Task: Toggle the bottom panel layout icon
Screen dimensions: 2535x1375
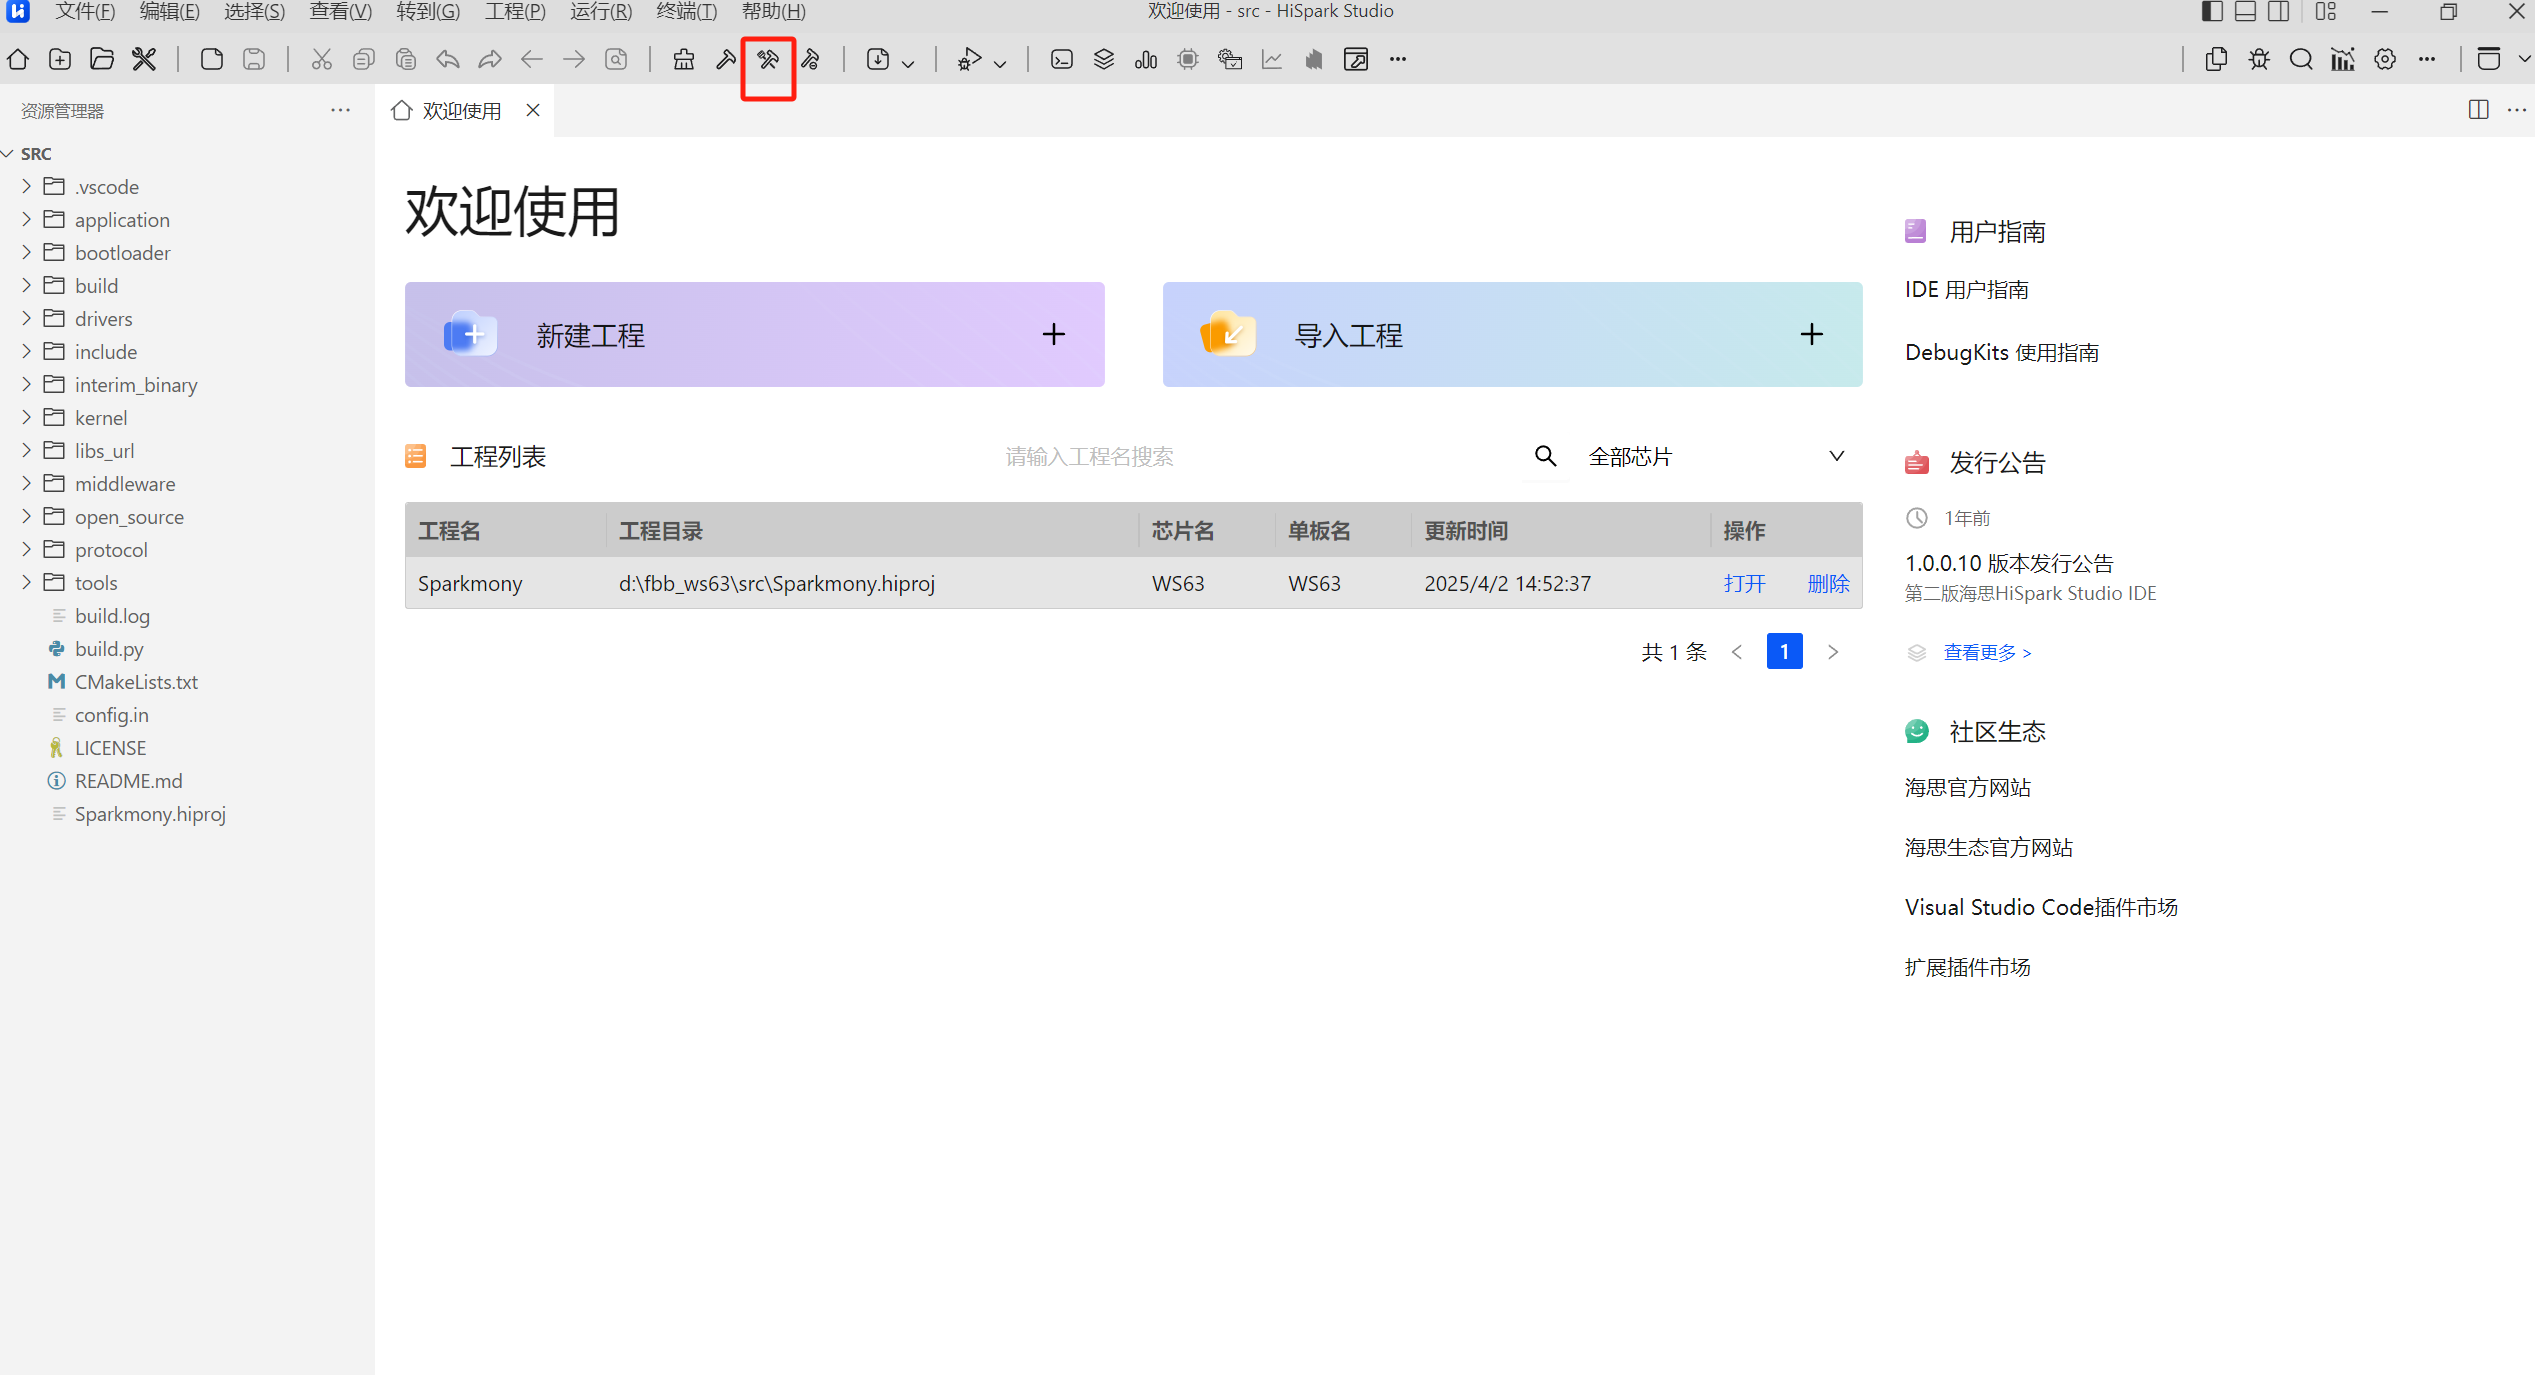Action: [x=2245, y=12]
